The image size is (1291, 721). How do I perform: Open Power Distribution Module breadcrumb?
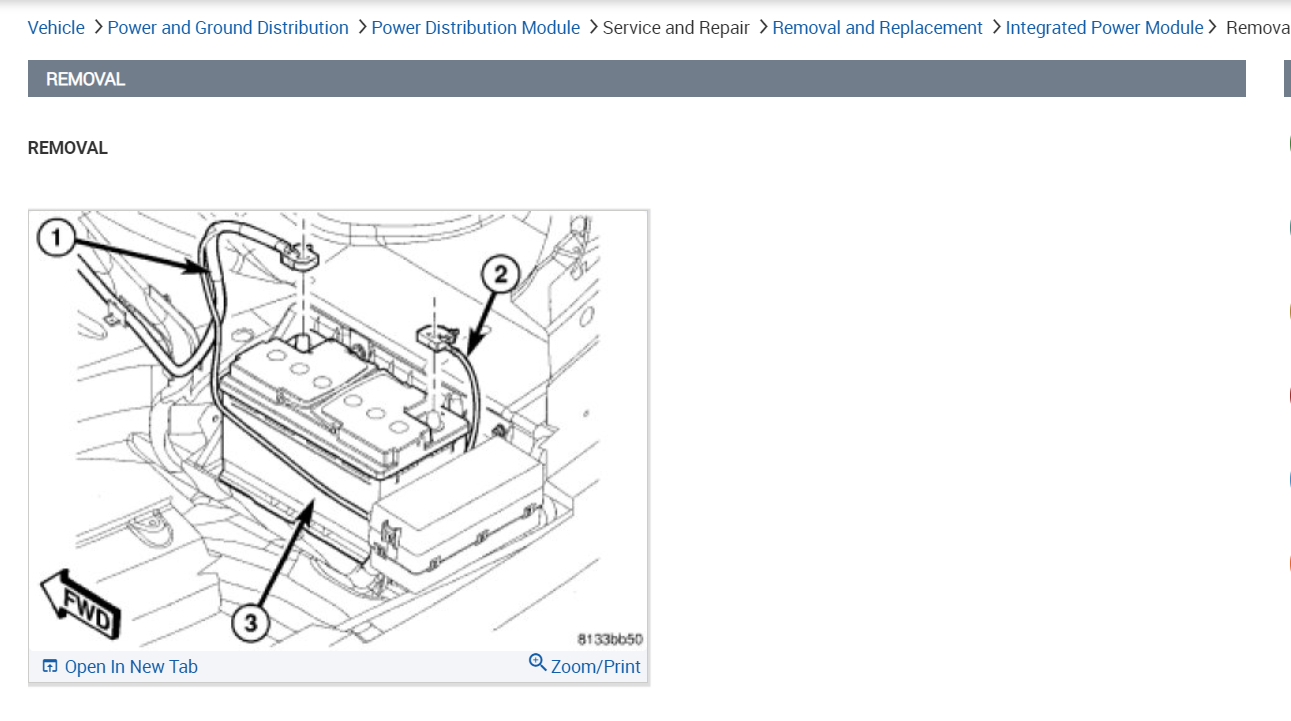pos(475,28)
